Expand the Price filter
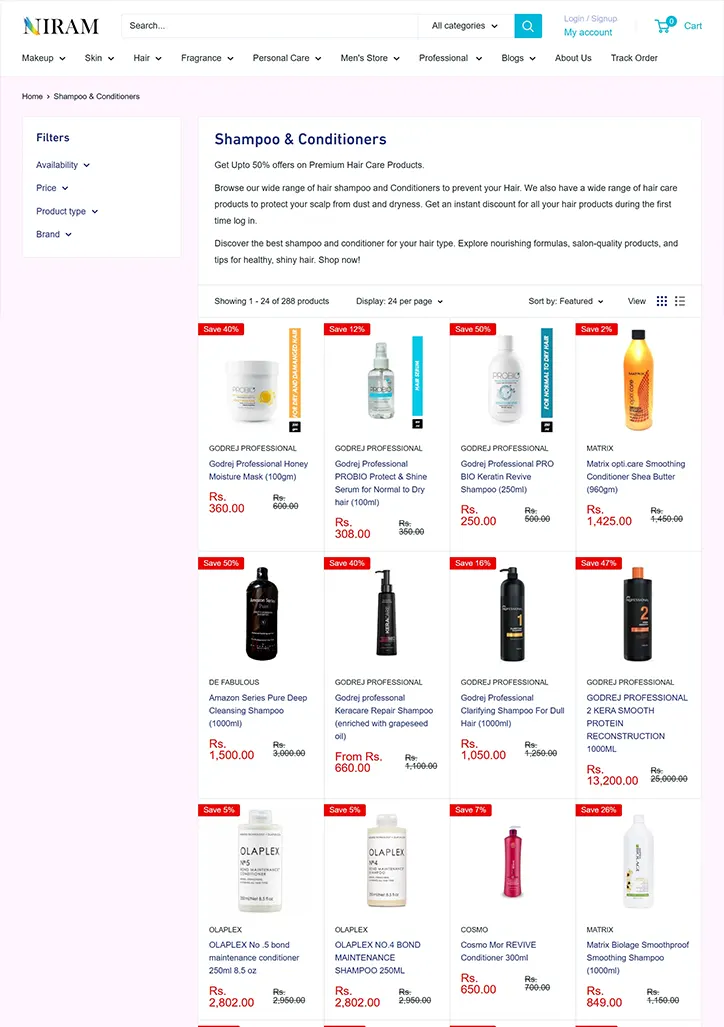724x1027 pixels. tap(52, 188)
